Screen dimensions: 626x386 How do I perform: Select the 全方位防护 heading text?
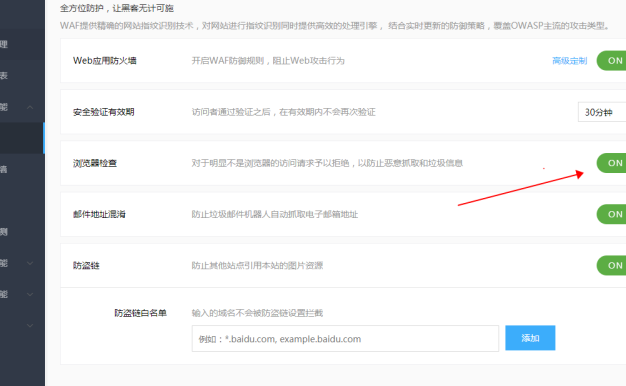coord(117,8)
